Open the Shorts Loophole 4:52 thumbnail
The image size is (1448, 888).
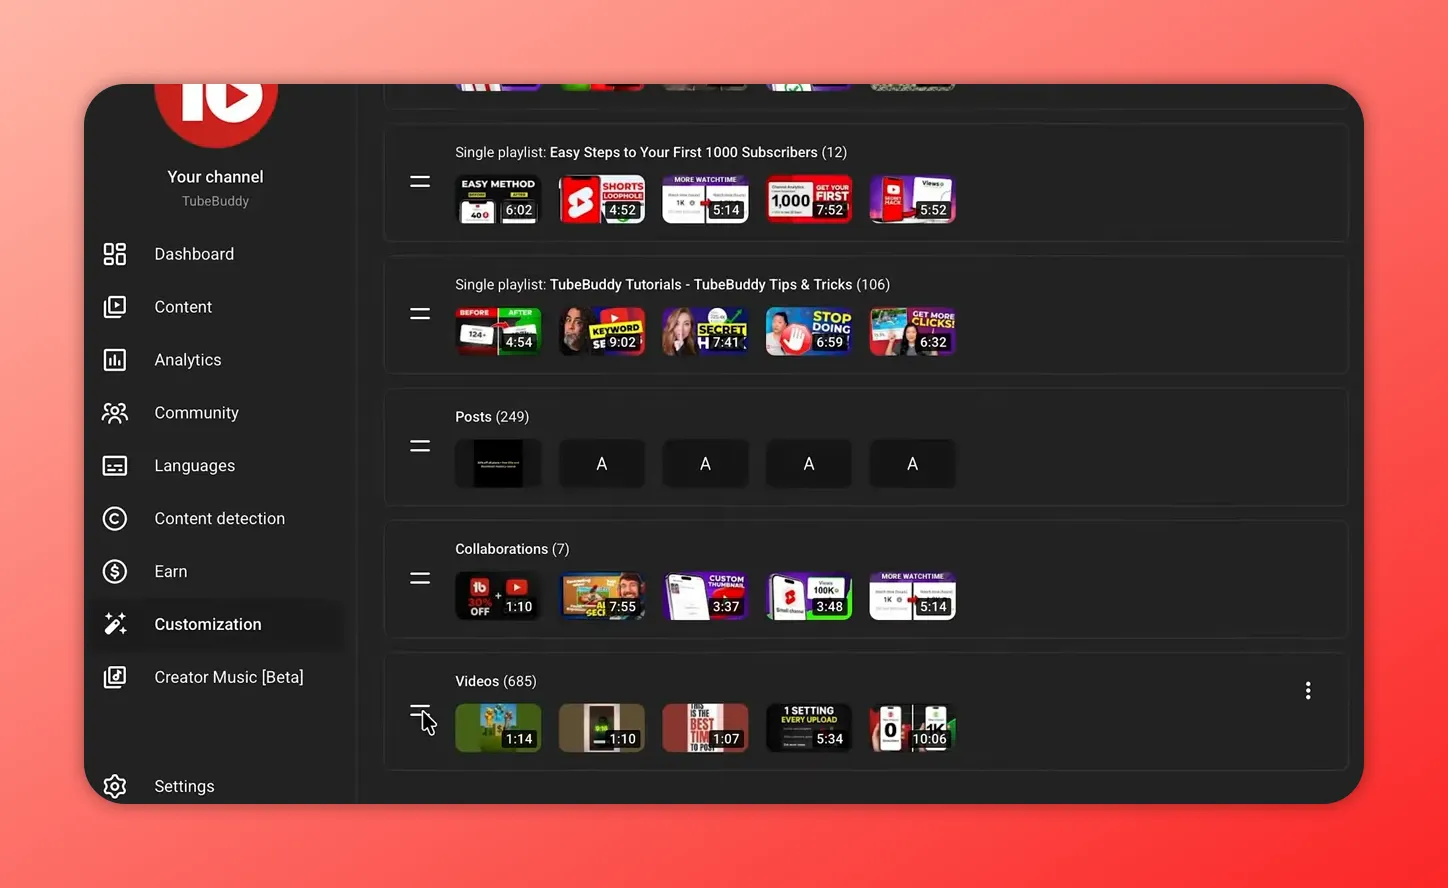602,199
